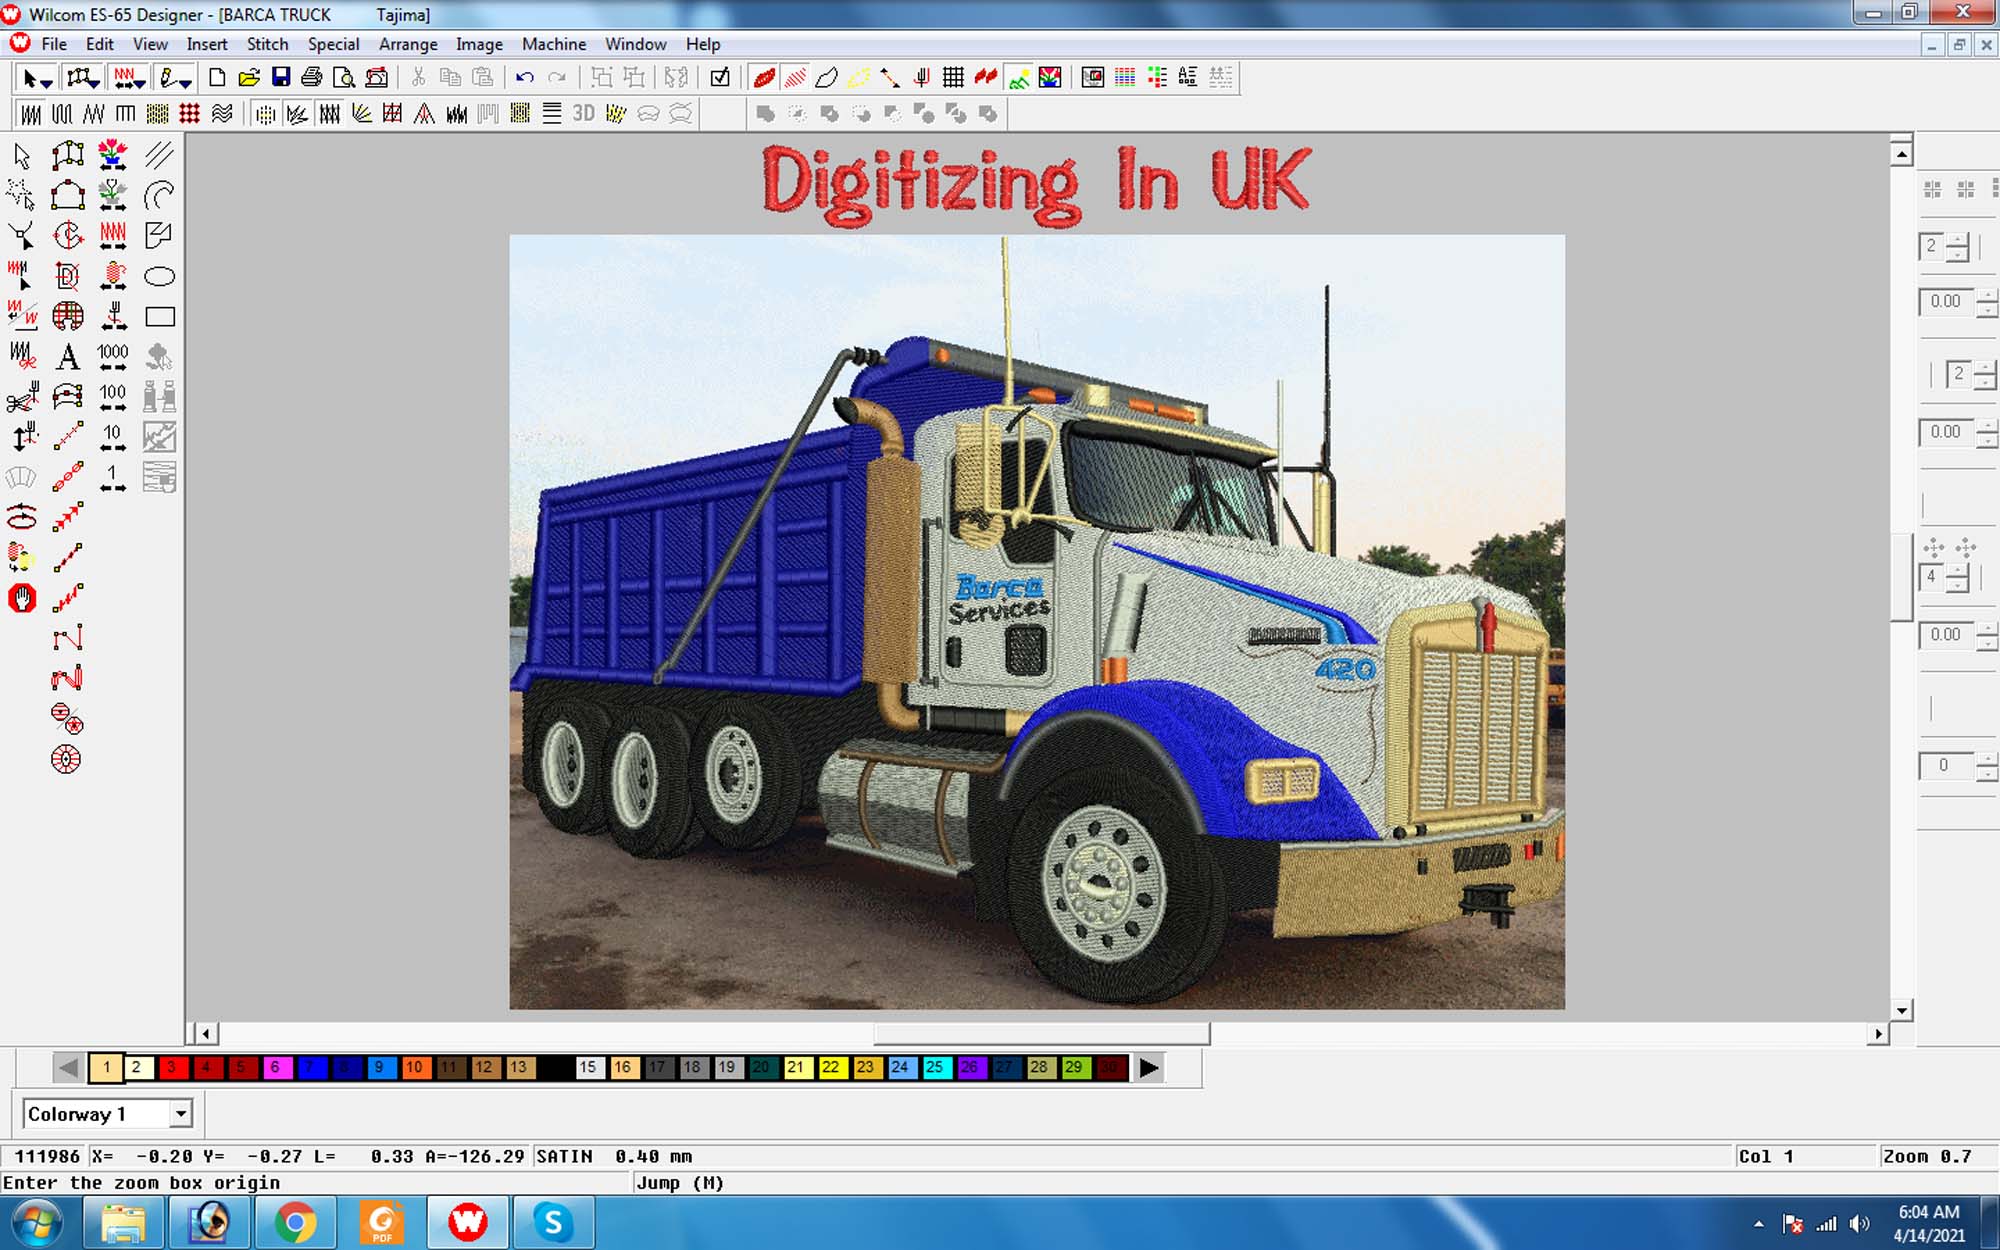2000x1250 pixels.
Task: Toggle the grid display icon
Action: 953,77
